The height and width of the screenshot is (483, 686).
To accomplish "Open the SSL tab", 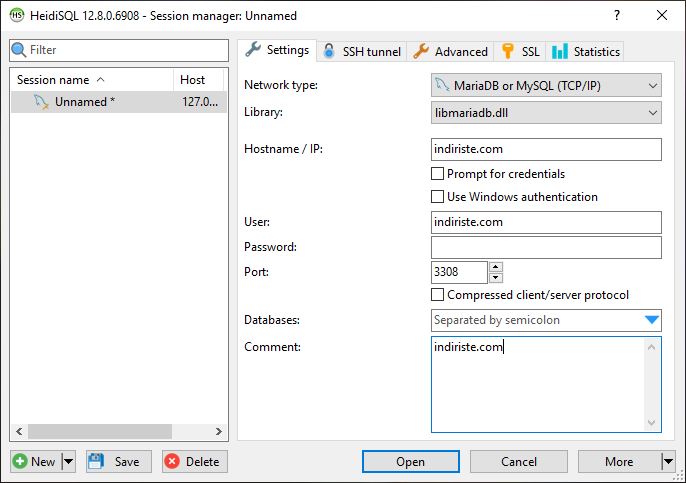I will pos(520,52).
